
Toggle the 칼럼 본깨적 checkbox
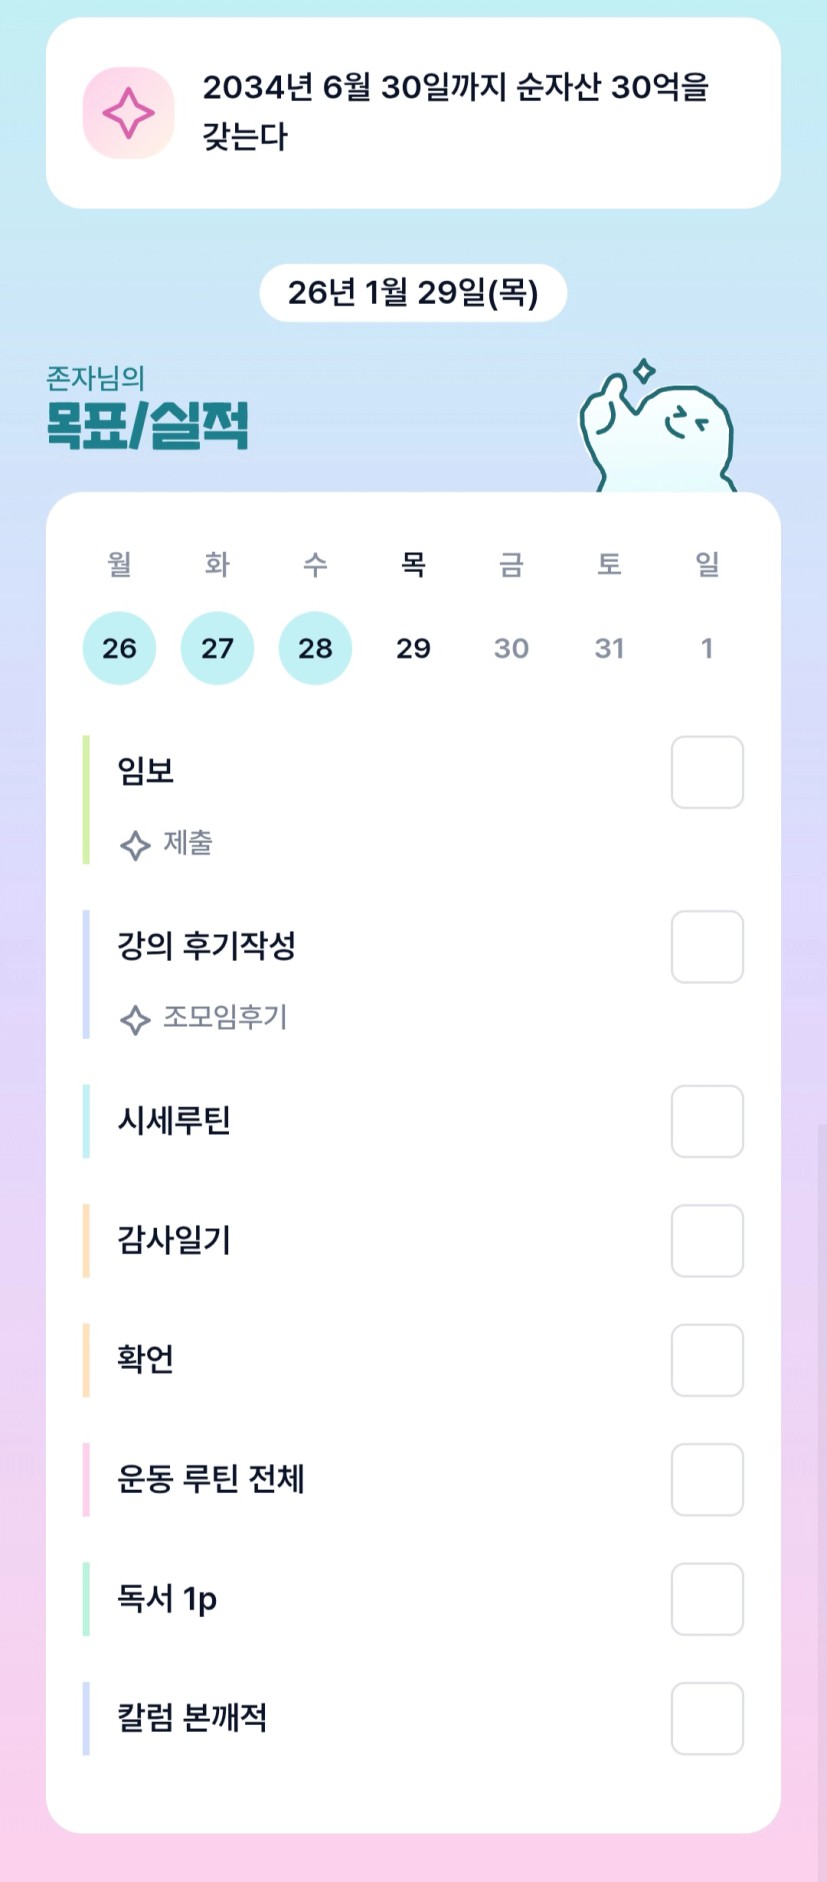(x=706, y=1718)
